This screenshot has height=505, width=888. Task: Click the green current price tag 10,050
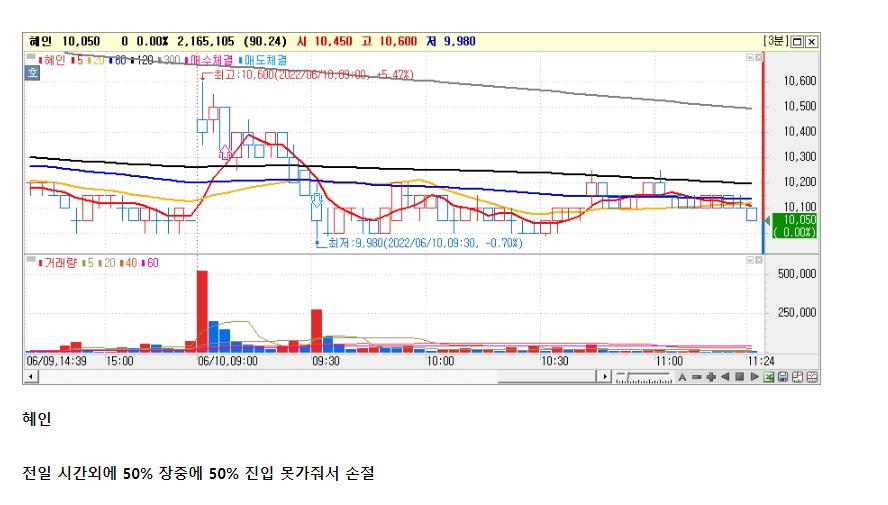tap(795, 226)
